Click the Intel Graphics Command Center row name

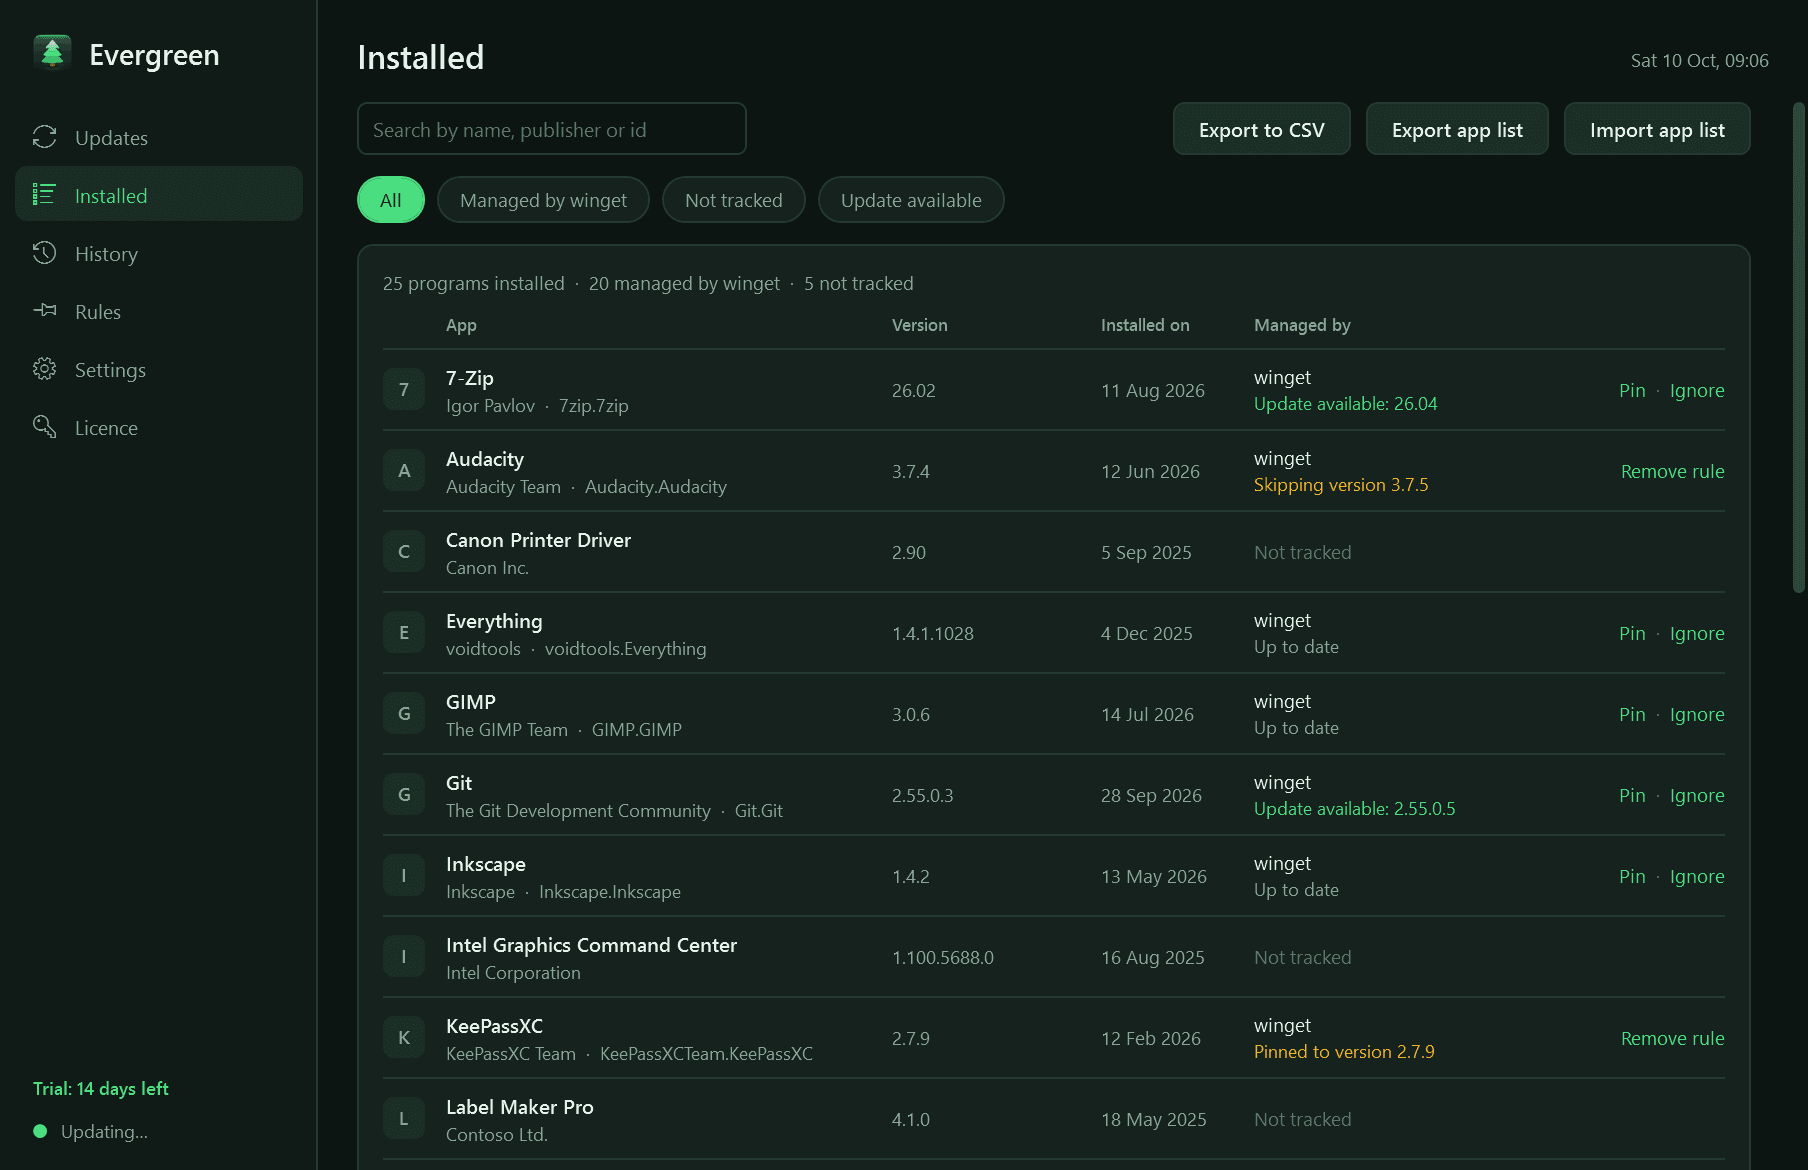click(x=591, y=945)
